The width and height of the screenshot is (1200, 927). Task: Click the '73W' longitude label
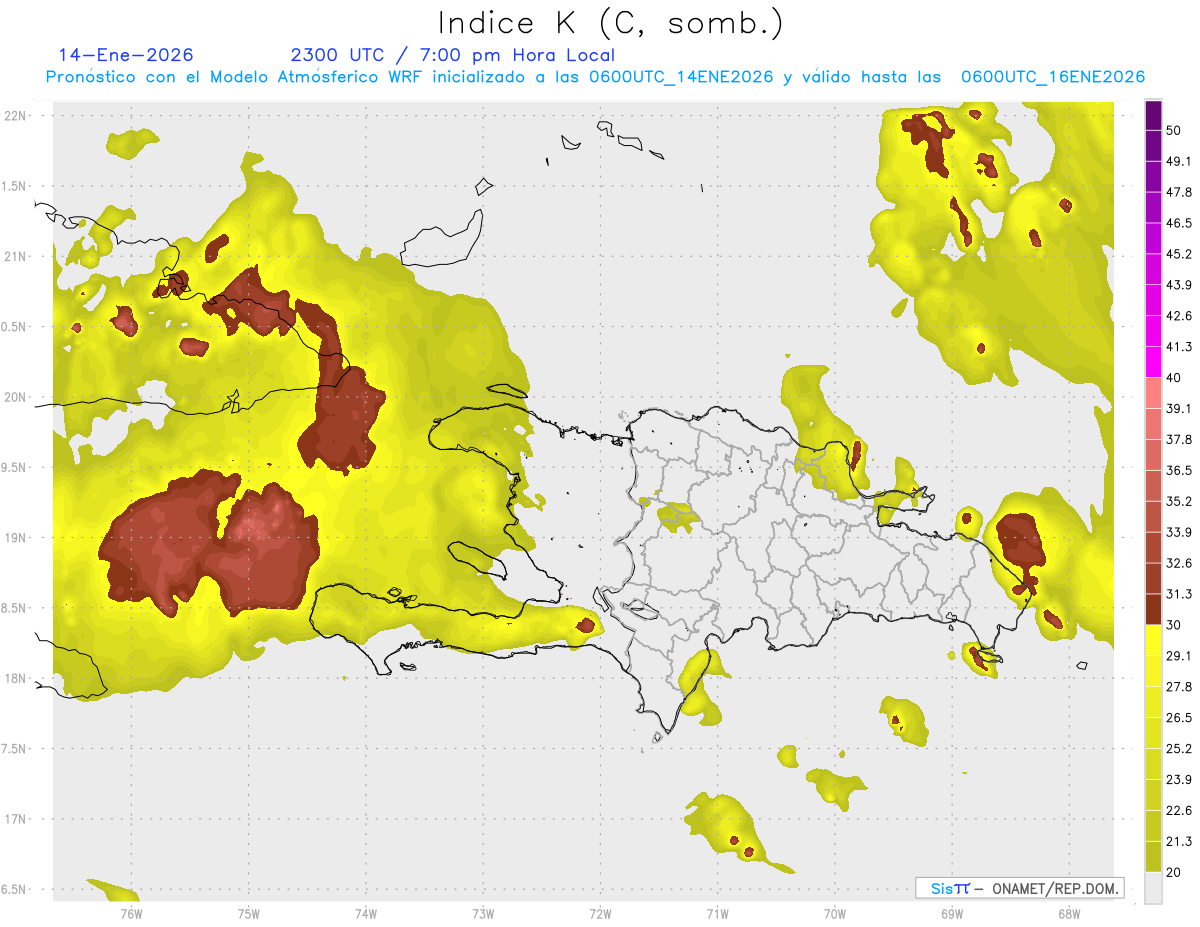483,913
